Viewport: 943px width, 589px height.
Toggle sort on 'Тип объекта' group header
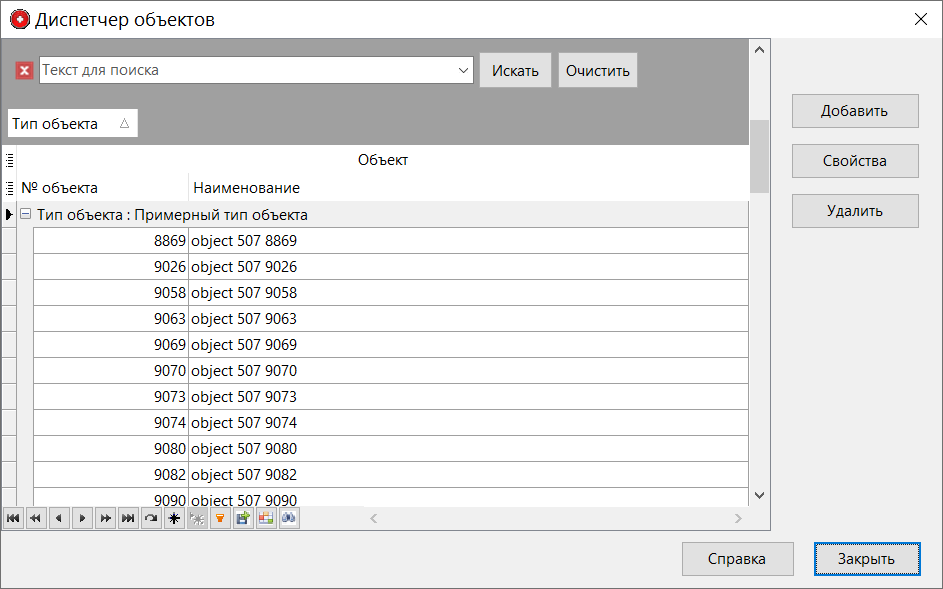(x=72, y=123)
